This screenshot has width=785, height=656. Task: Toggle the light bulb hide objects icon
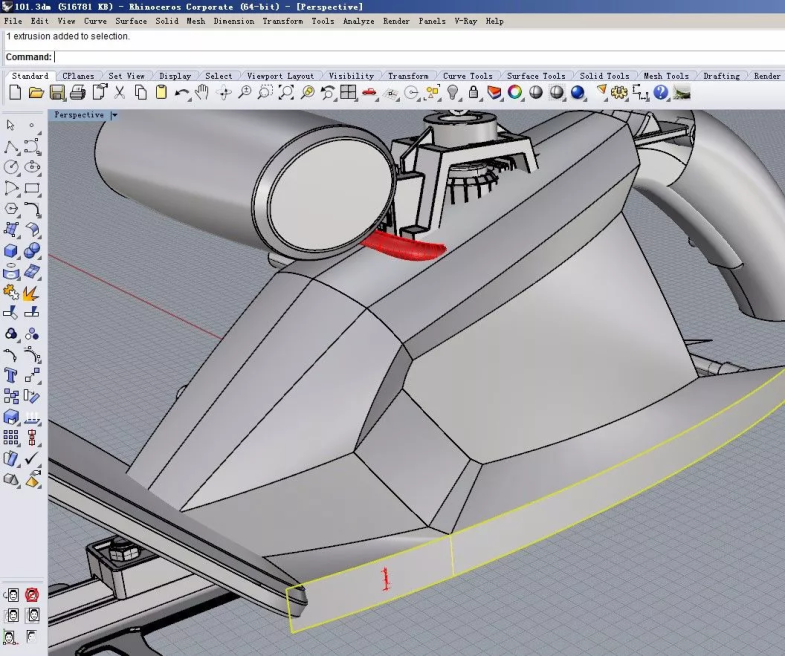(453, 92)
